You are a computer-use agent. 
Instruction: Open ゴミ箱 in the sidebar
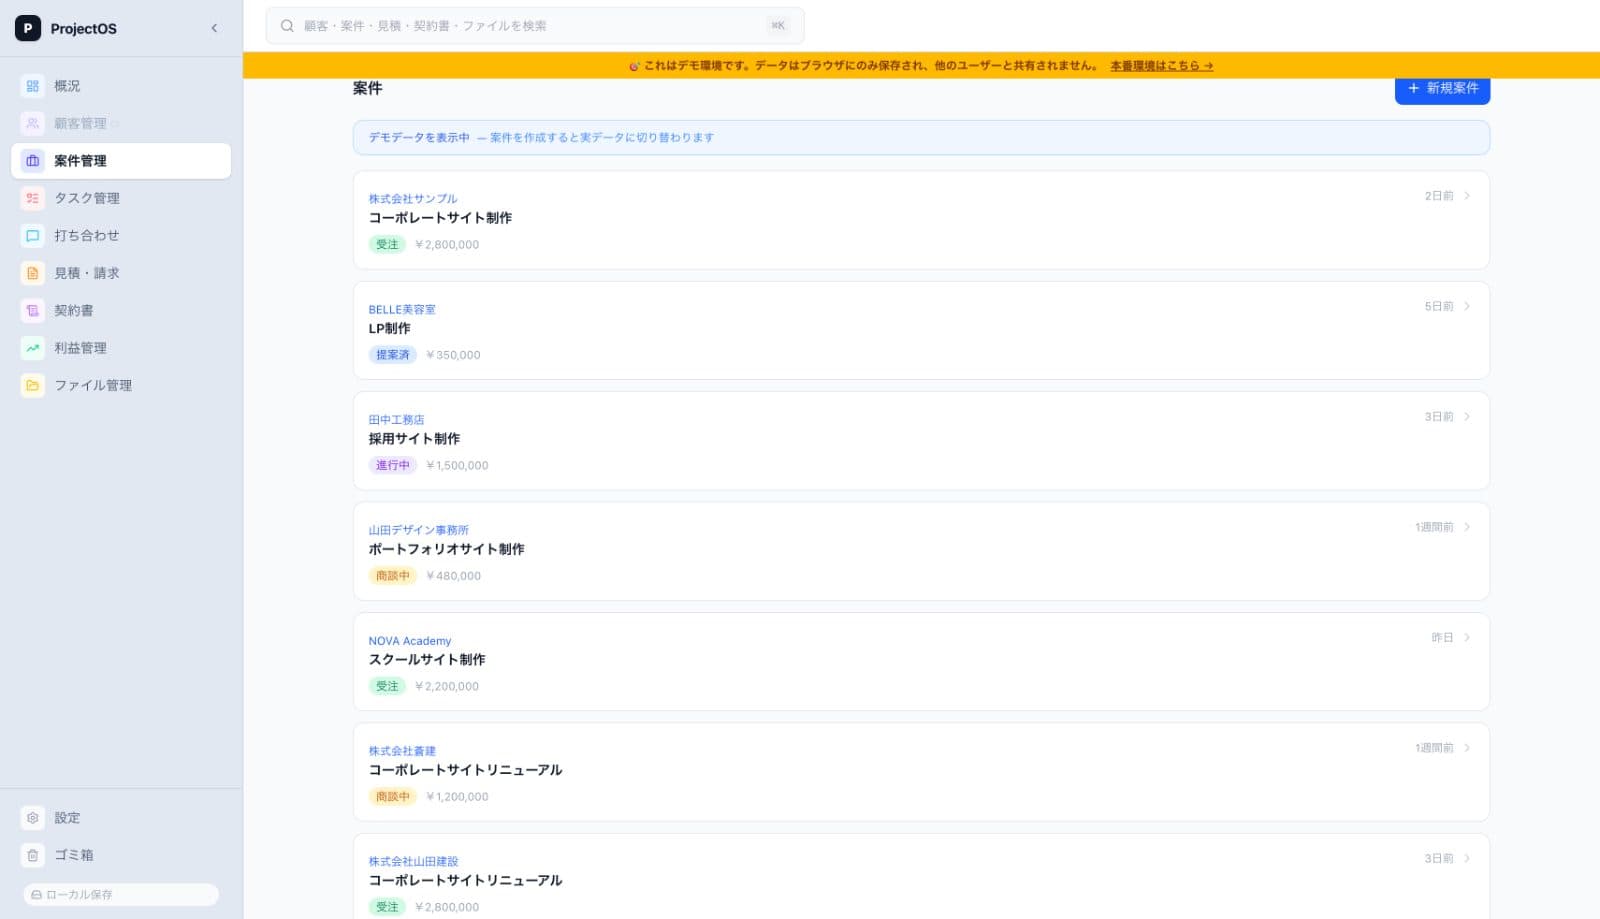pyautogui.click(x=121, y=855)
